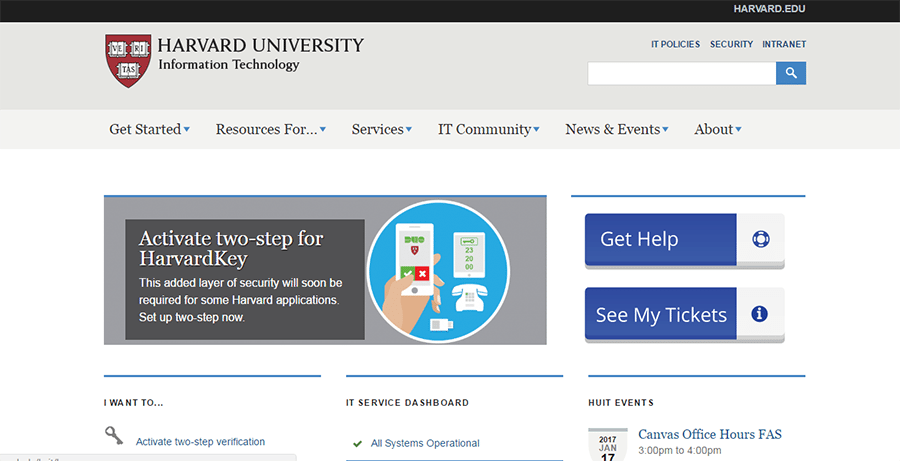
Task: Click the green checkmark status icon
Action: pyautogui.click(x=357, y=443)
